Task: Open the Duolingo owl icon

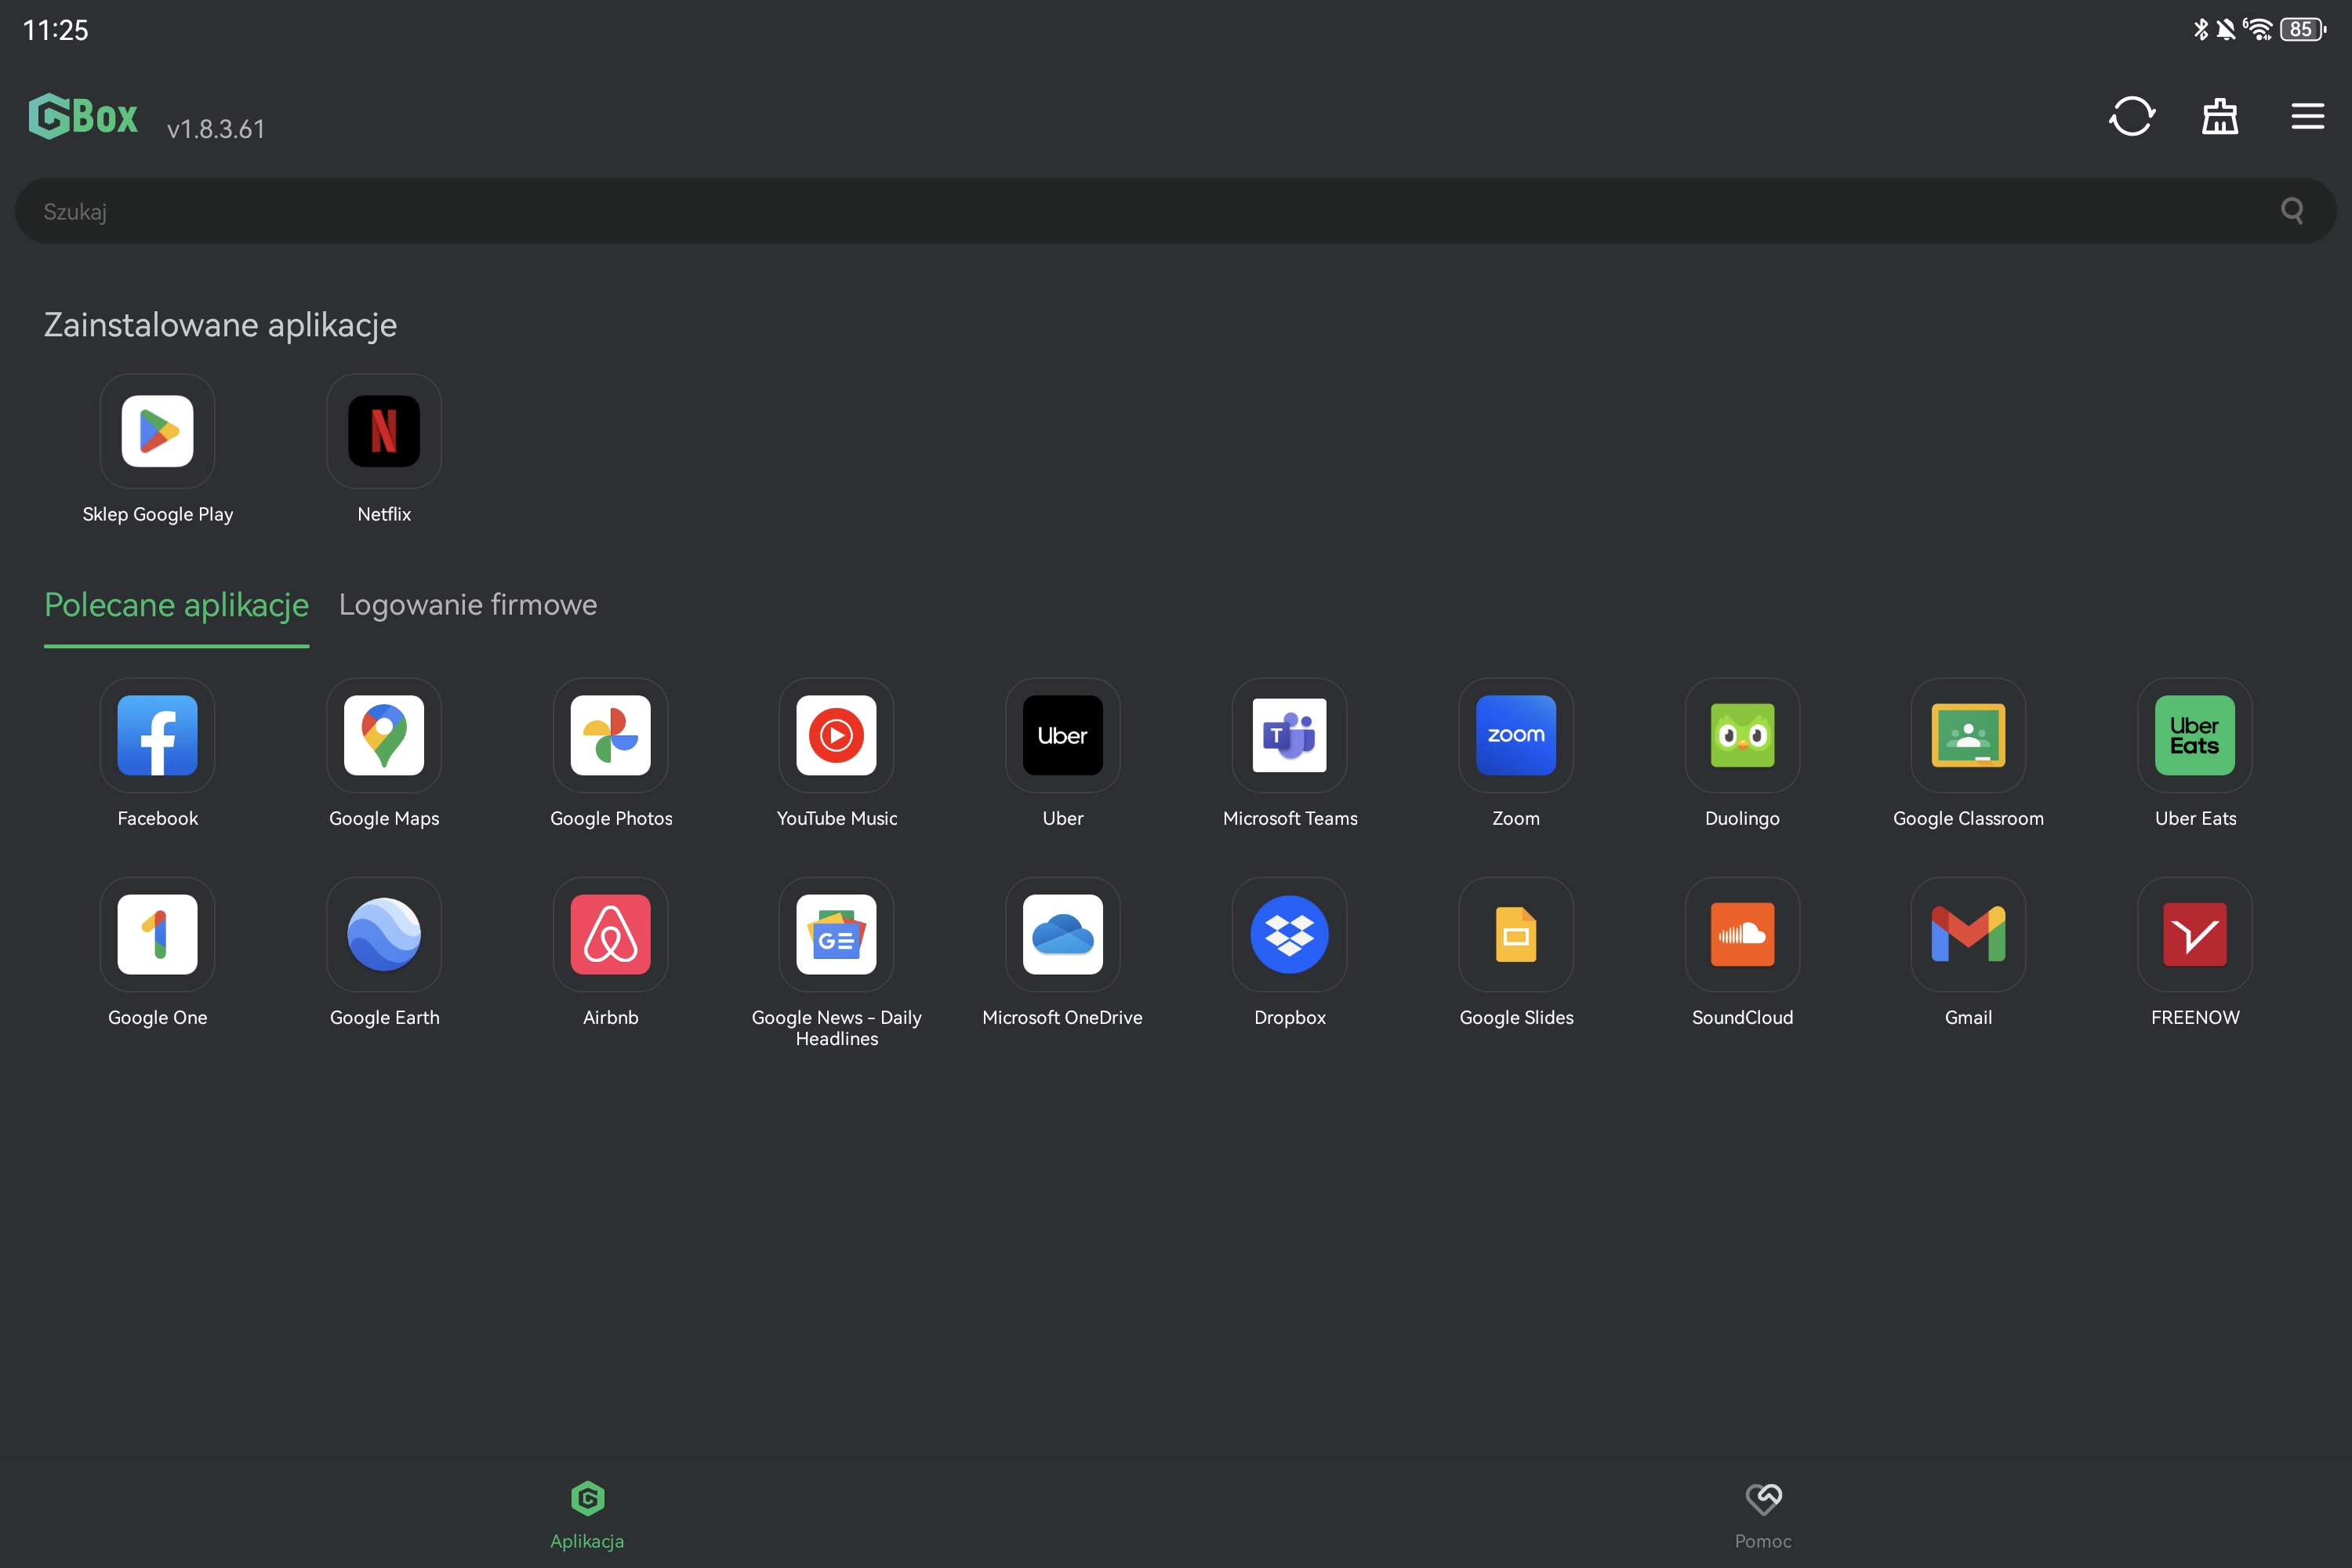Action: (x=1742, y=735)
